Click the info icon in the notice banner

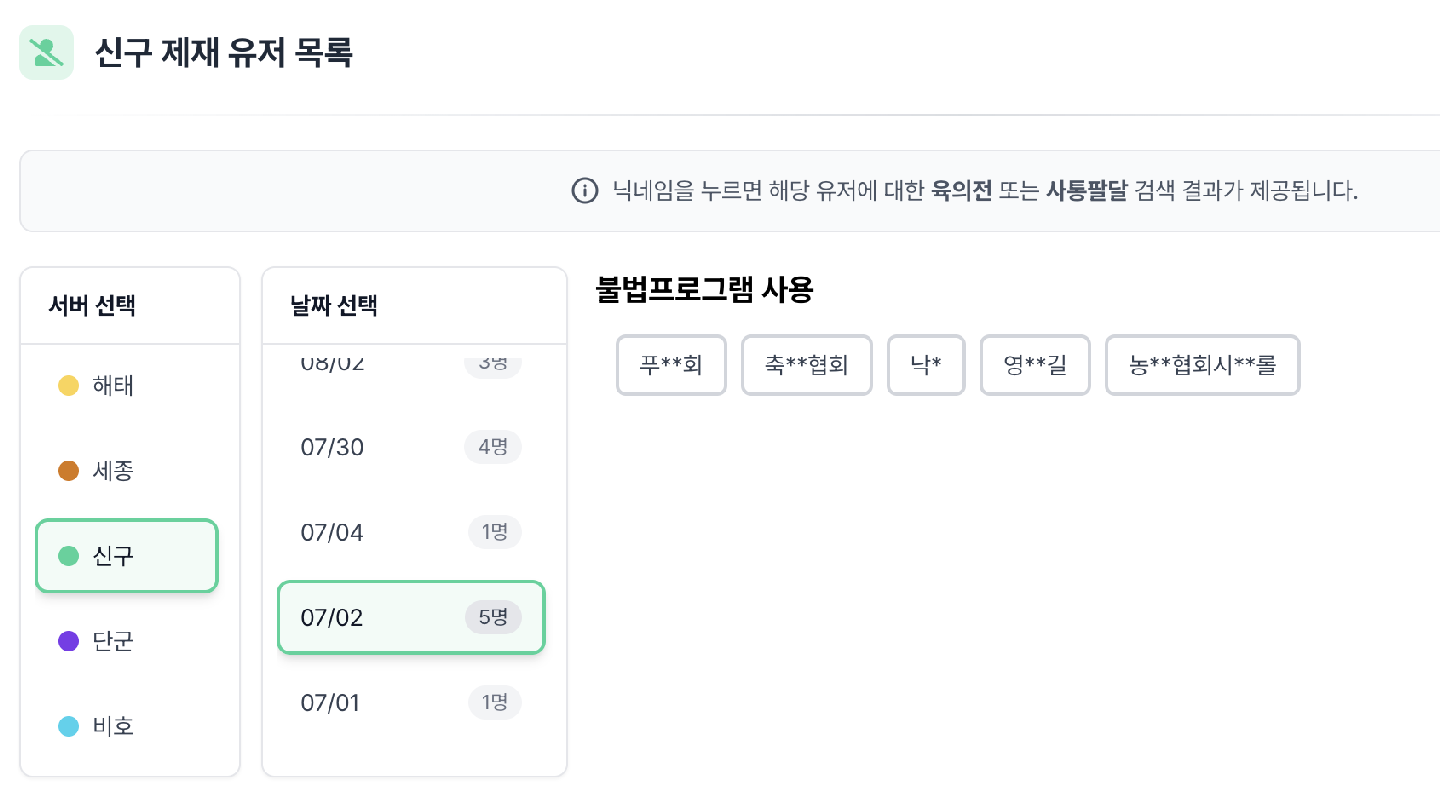(584, 190)
